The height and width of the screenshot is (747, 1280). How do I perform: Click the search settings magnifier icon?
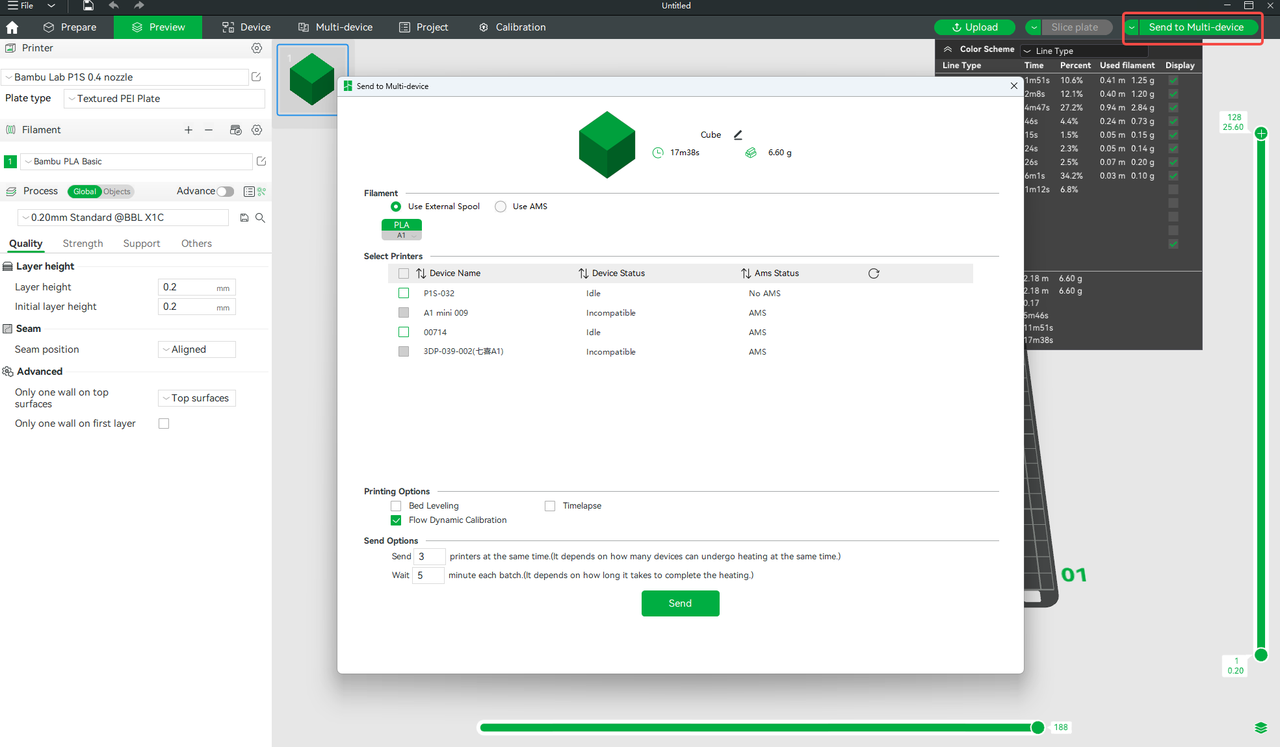coord(260,217)
